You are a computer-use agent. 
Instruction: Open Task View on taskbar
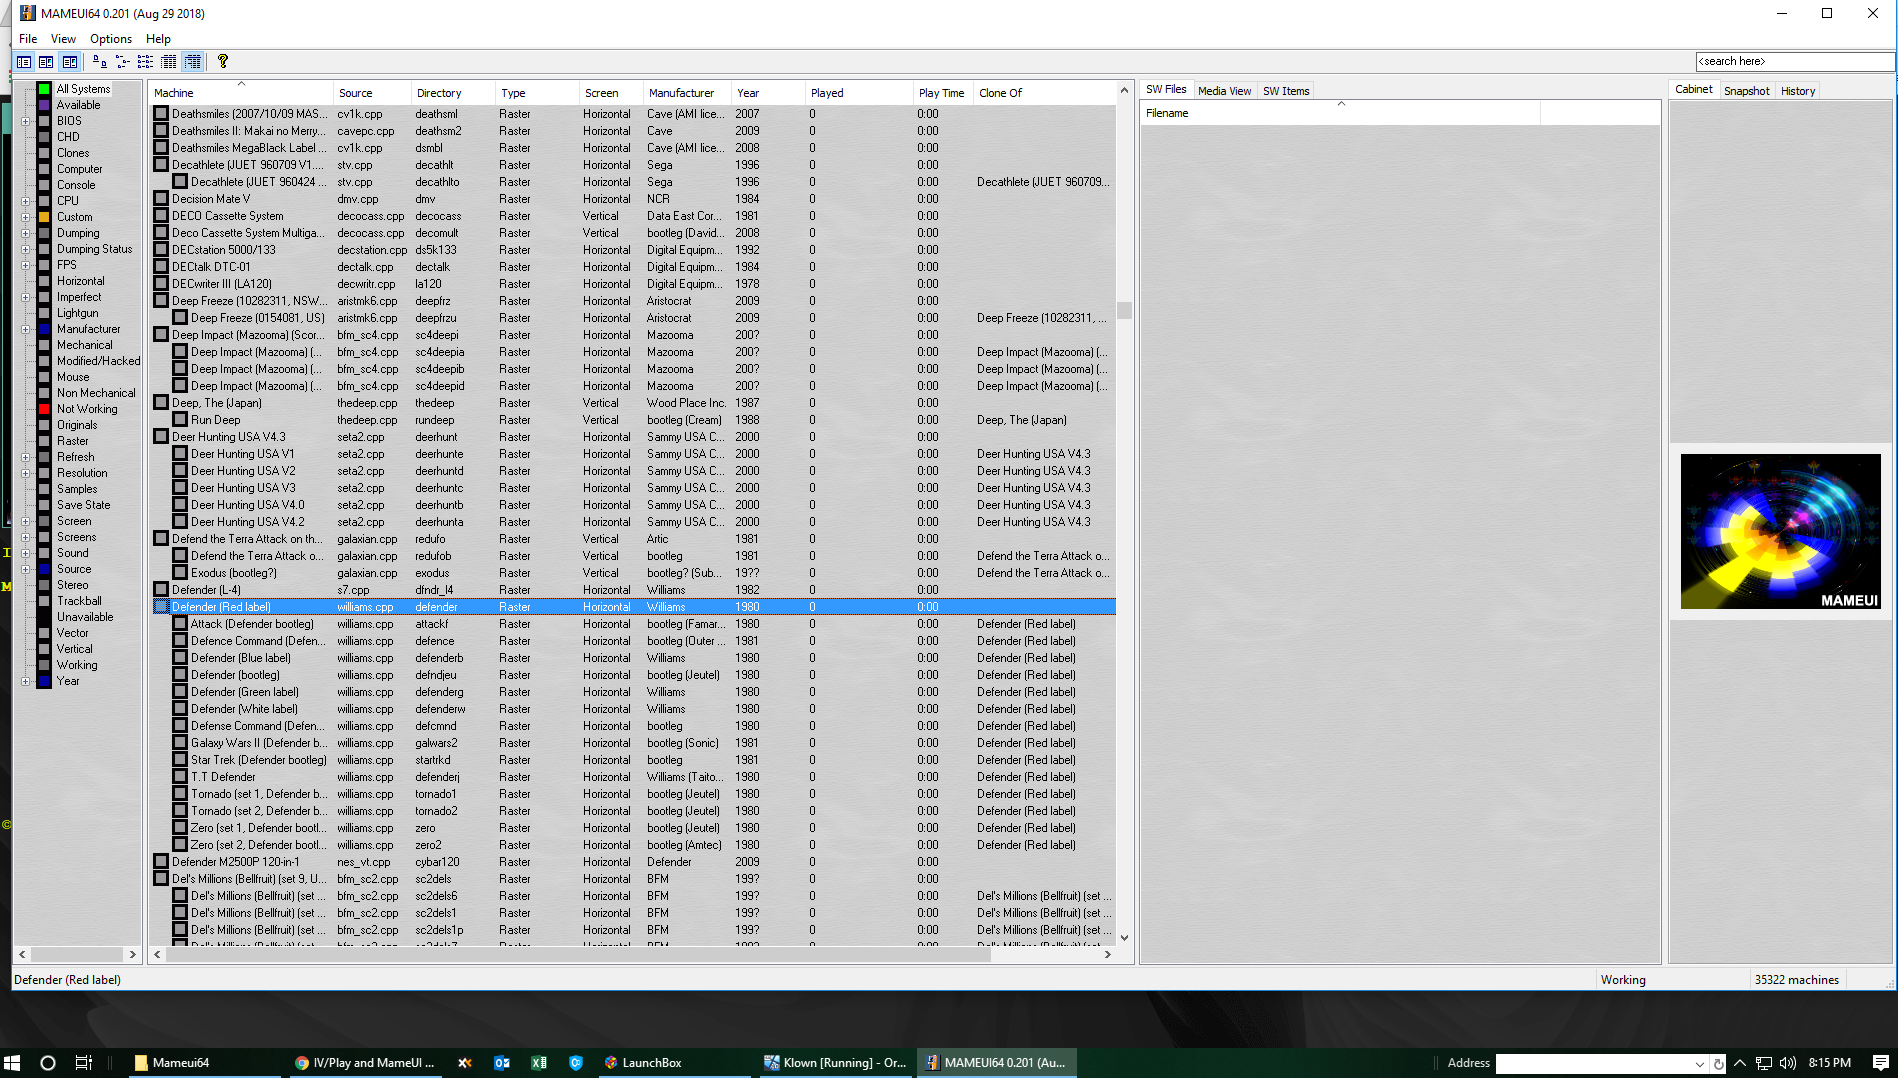84,1063
